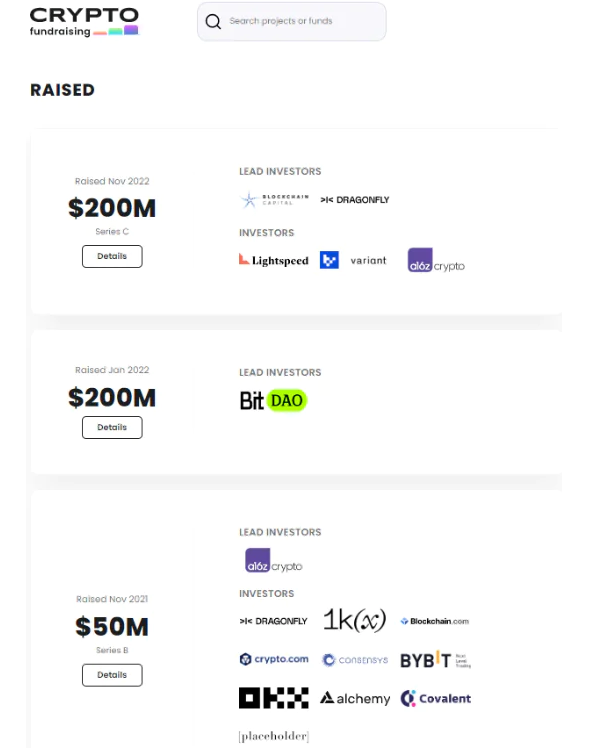Select the Lightspeed investor logo
The width and height of the screenshot is (603, 750).
pos(274,260)
